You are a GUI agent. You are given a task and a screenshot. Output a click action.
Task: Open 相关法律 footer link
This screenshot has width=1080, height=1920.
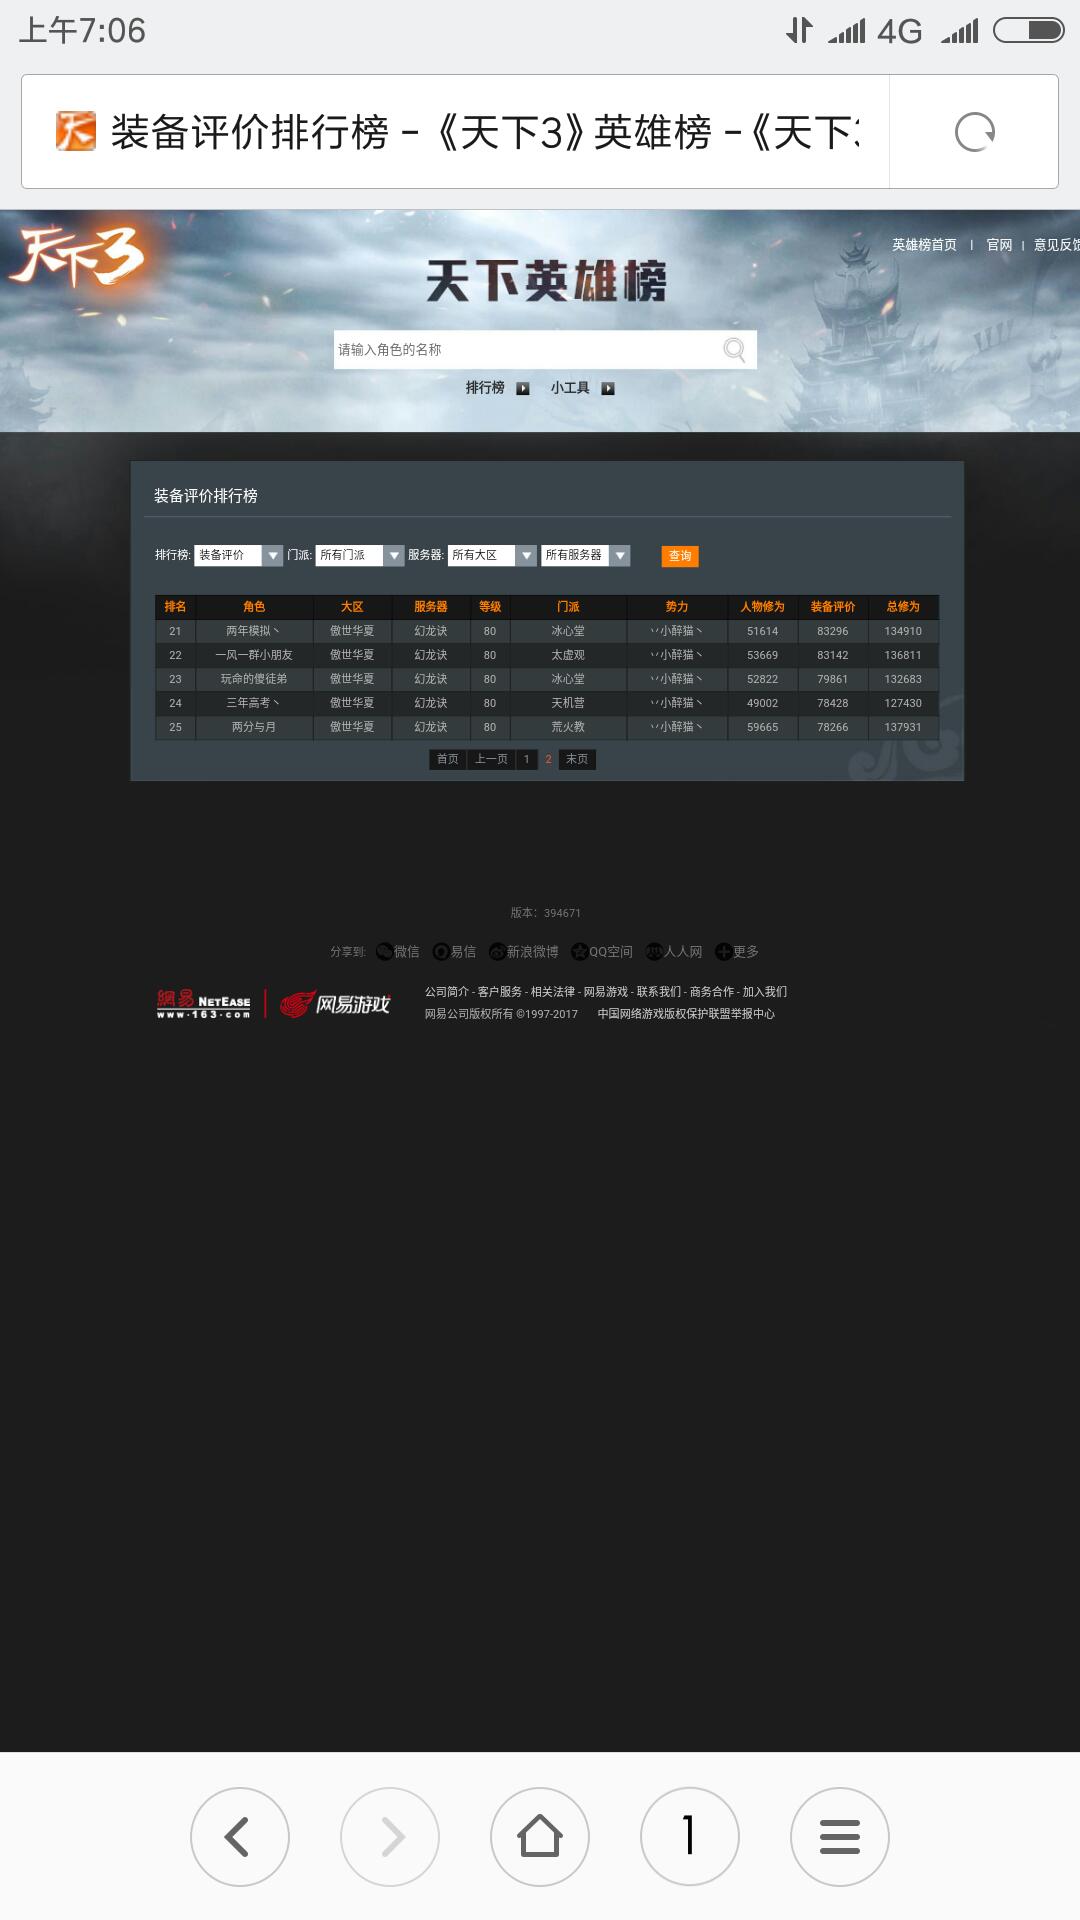[x=553, y=992]
